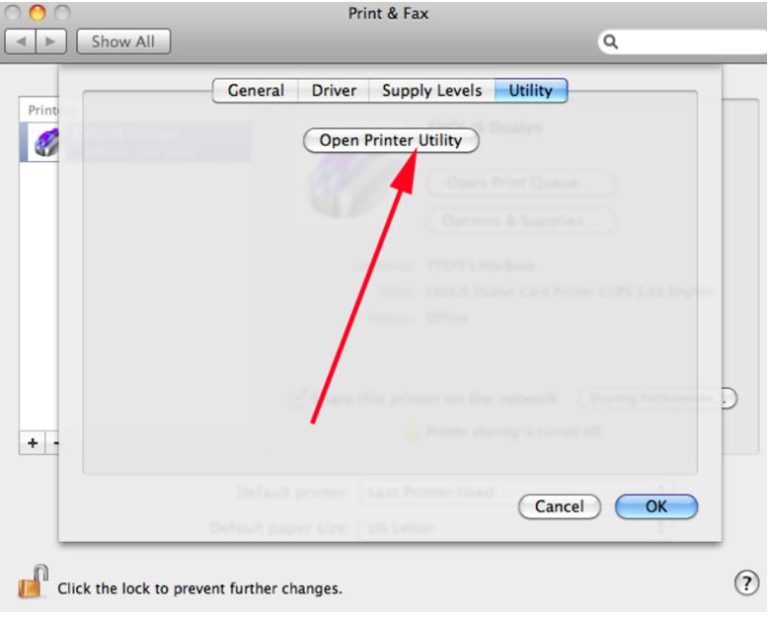Open Help with the question mark
The image size is (768, 617).
(x=746, y=583)
